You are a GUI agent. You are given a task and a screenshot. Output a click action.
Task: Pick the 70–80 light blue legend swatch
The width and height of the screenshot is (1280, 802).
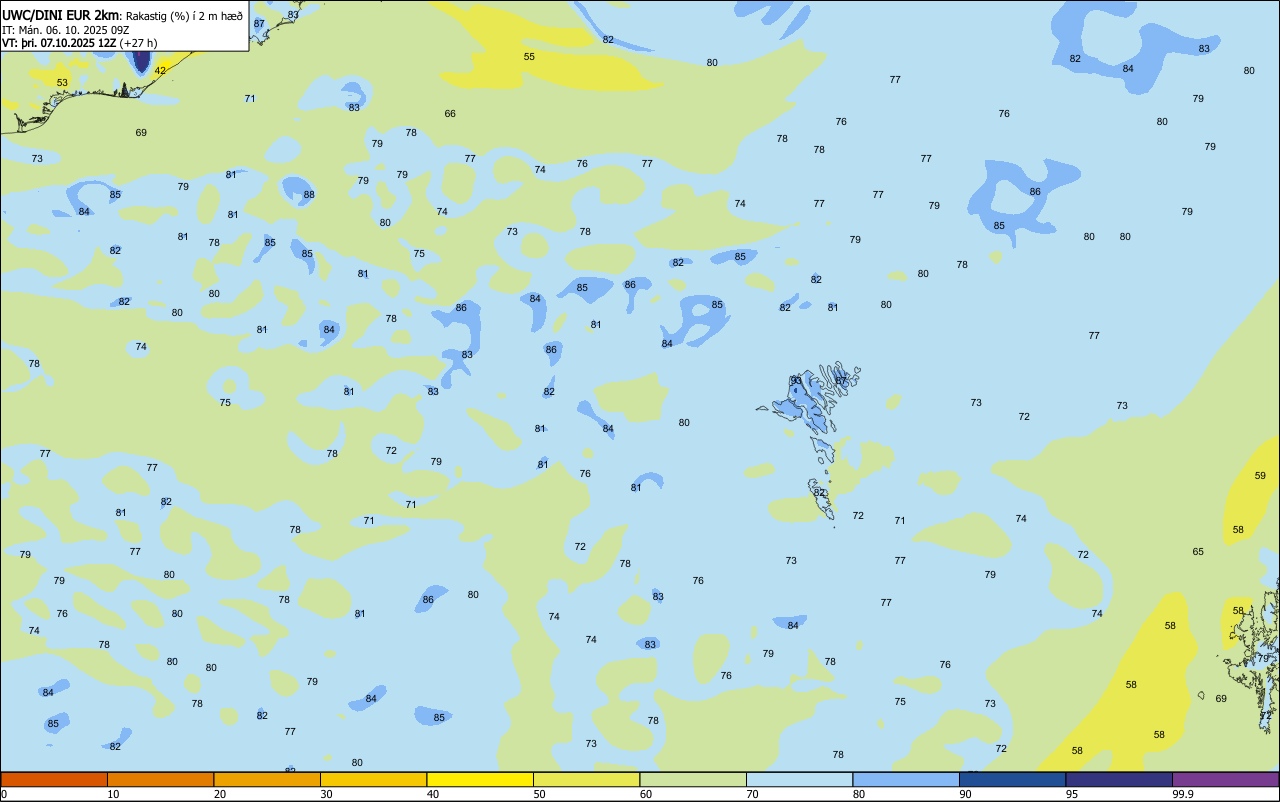coord(799,779)
